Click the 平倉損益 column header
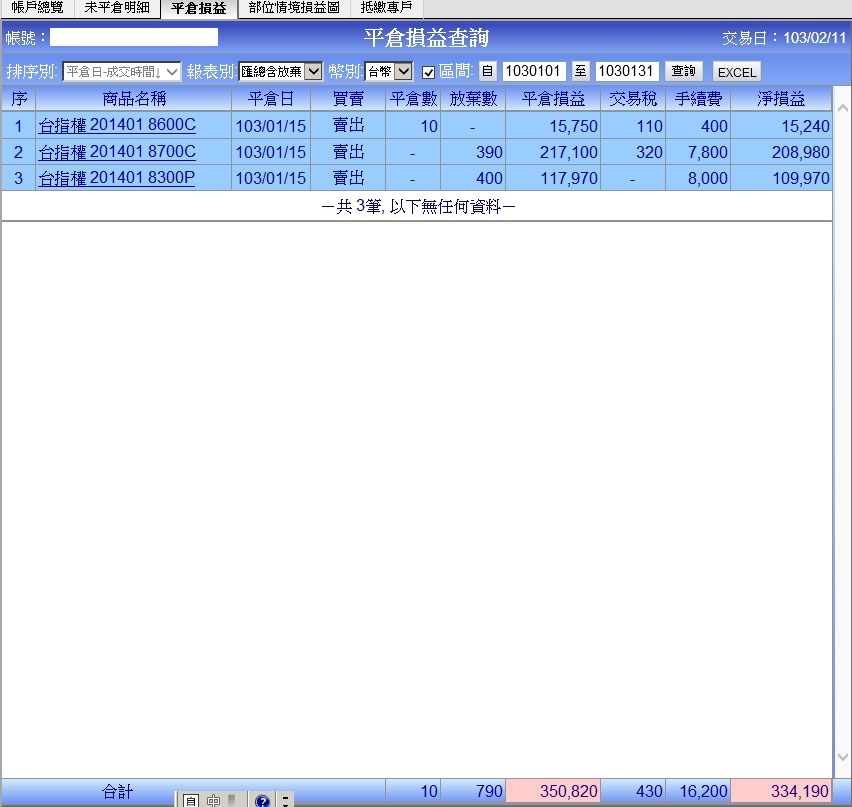The width and height of the screenshot is (852, 807). tap(553, 98)
